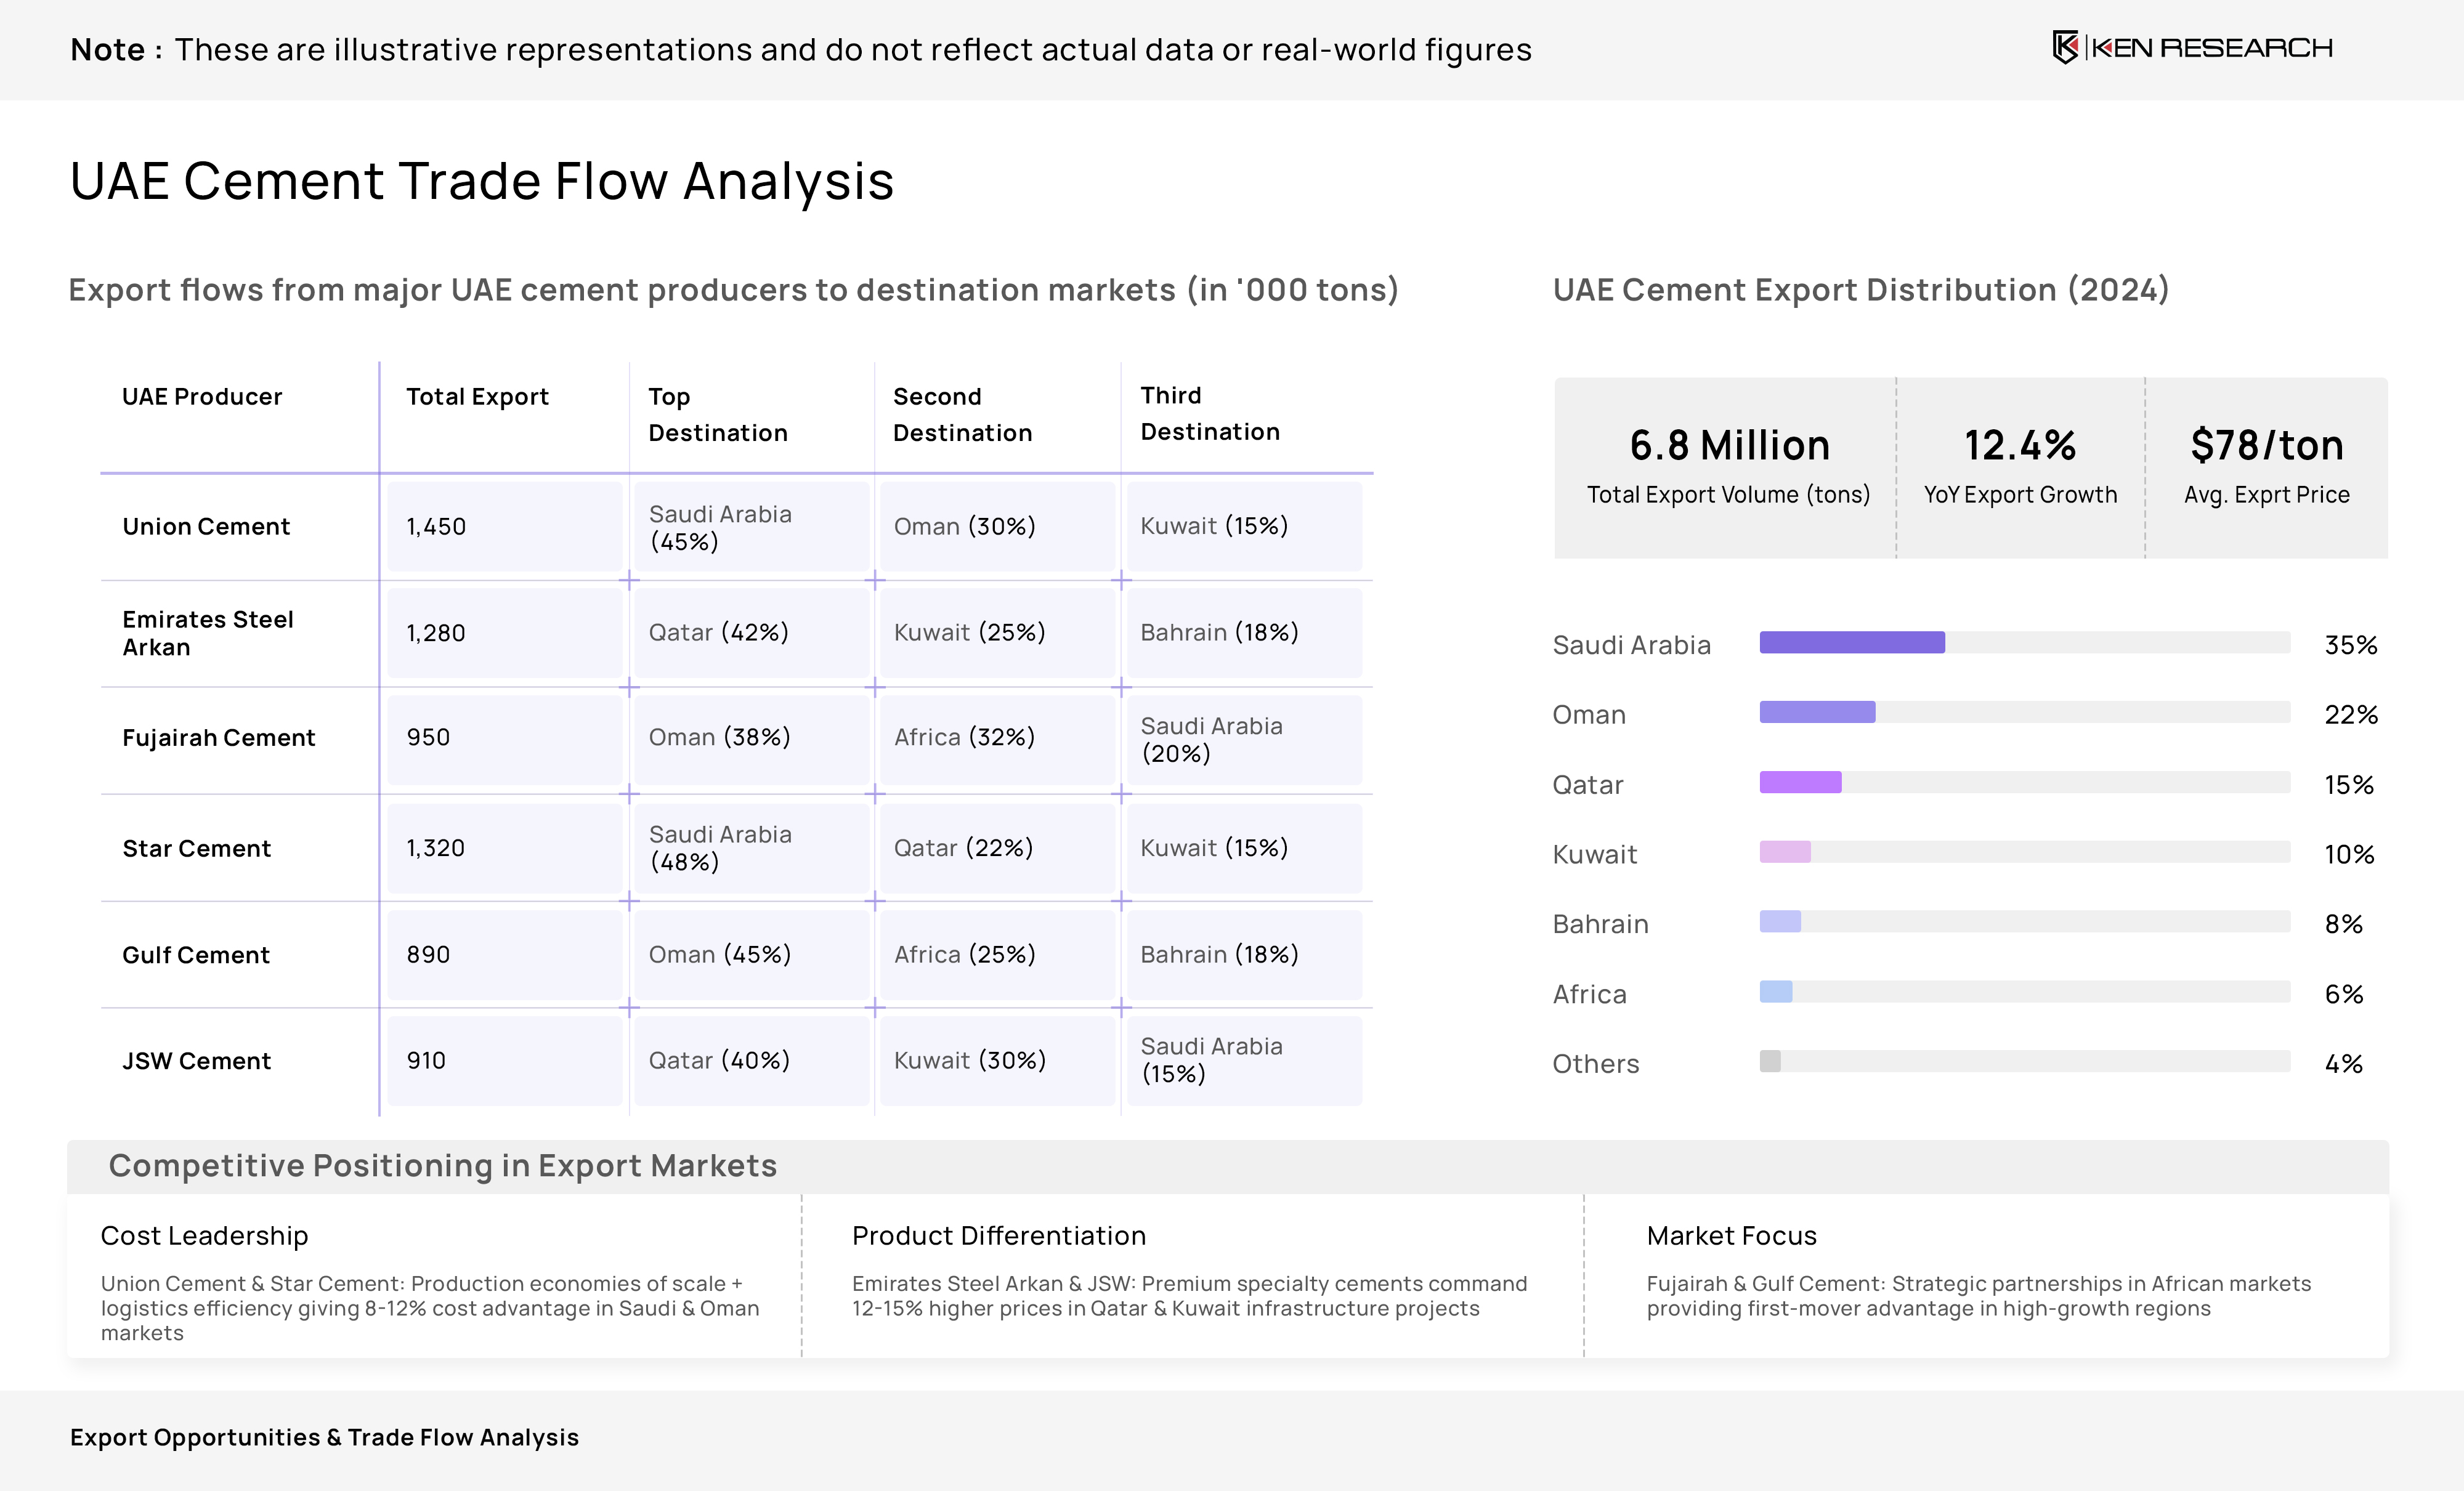This screenshot has width=2464, height=1491.
Task: Select the Union Cement row label
Action: pyautogui.click(x=206, y=526)
